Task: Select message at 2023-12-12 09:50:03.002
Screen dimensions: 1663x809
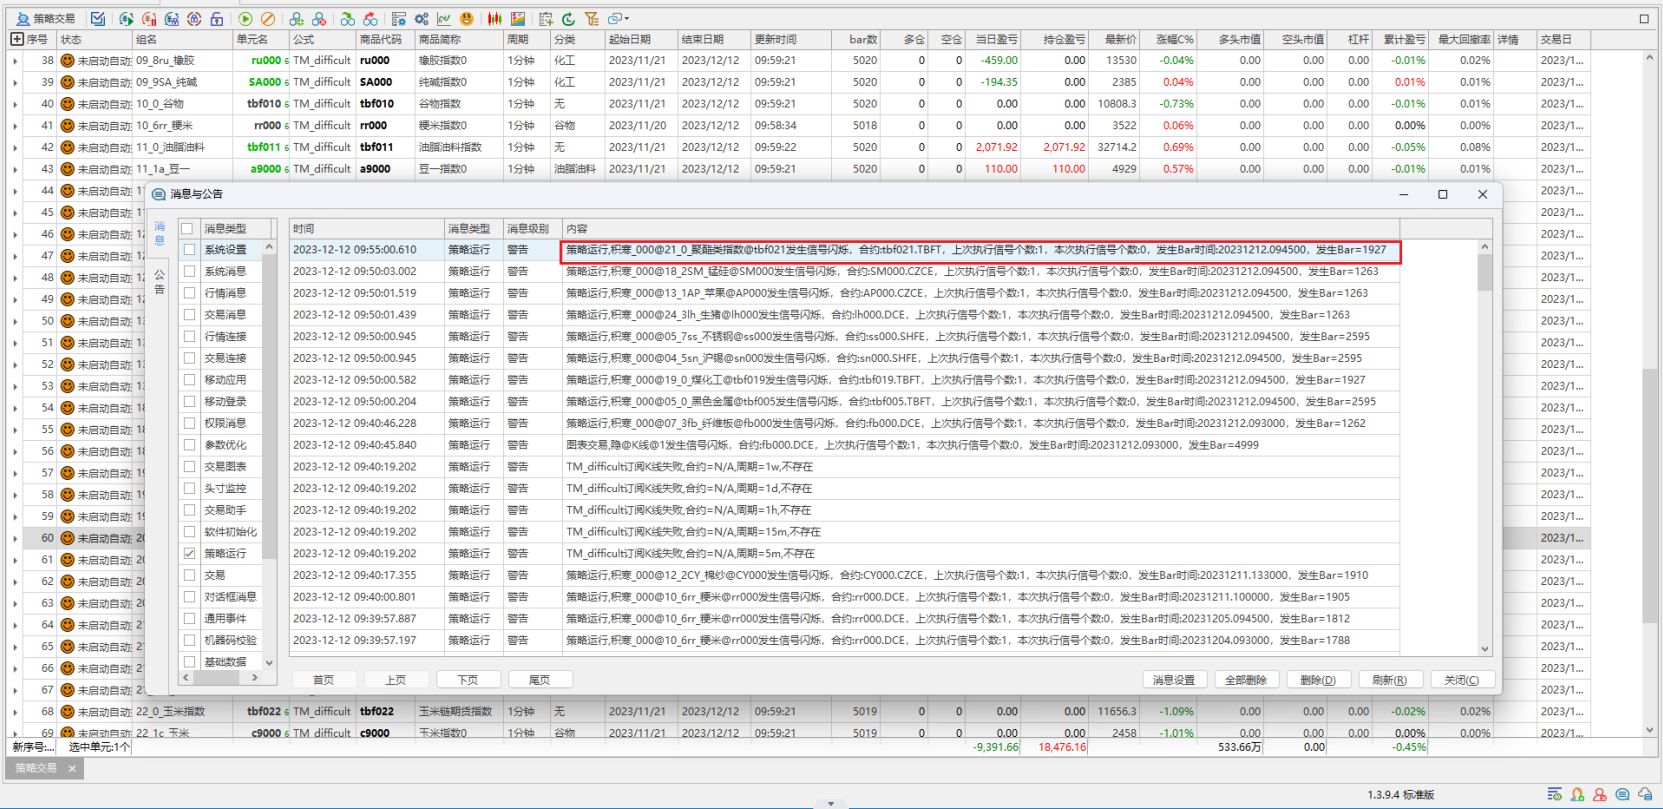Action: 845,271
